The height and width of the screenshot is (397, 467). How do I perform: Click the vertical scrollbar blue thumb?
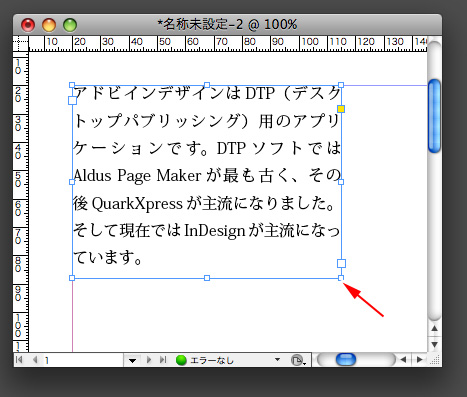434,116
